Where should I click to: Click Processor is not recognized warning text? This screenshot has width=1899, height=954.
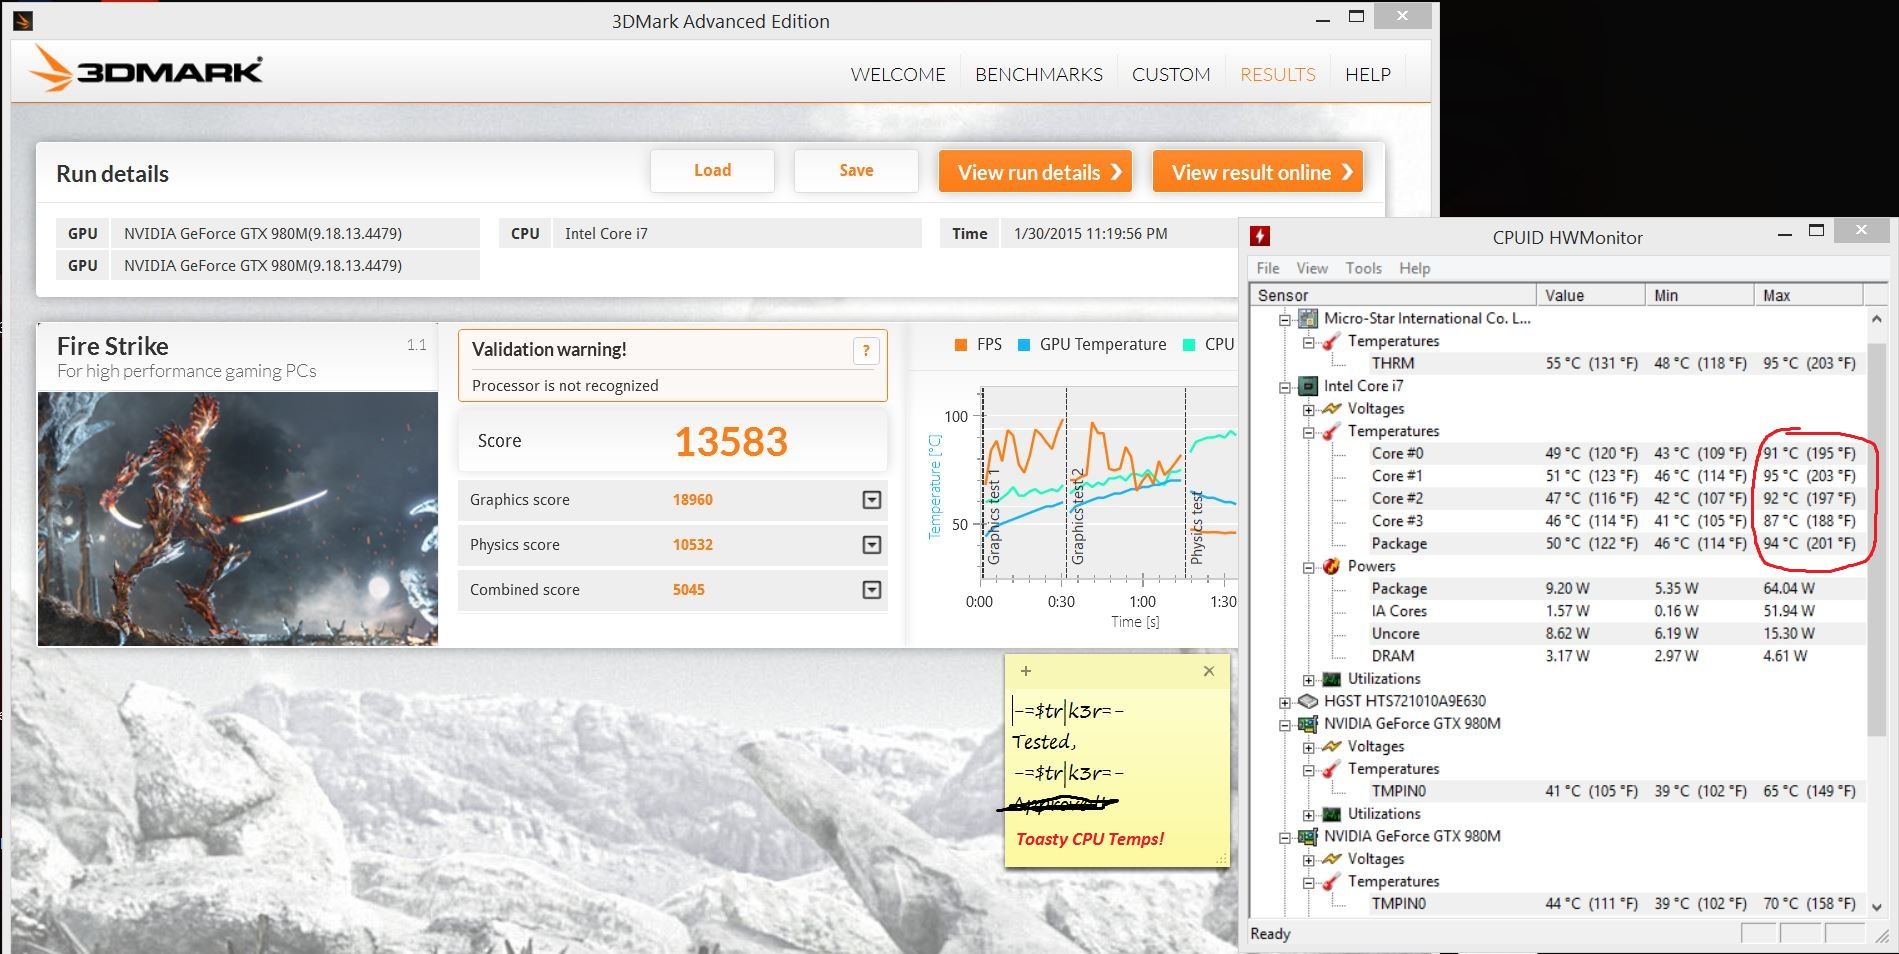[x=565, y=386]
